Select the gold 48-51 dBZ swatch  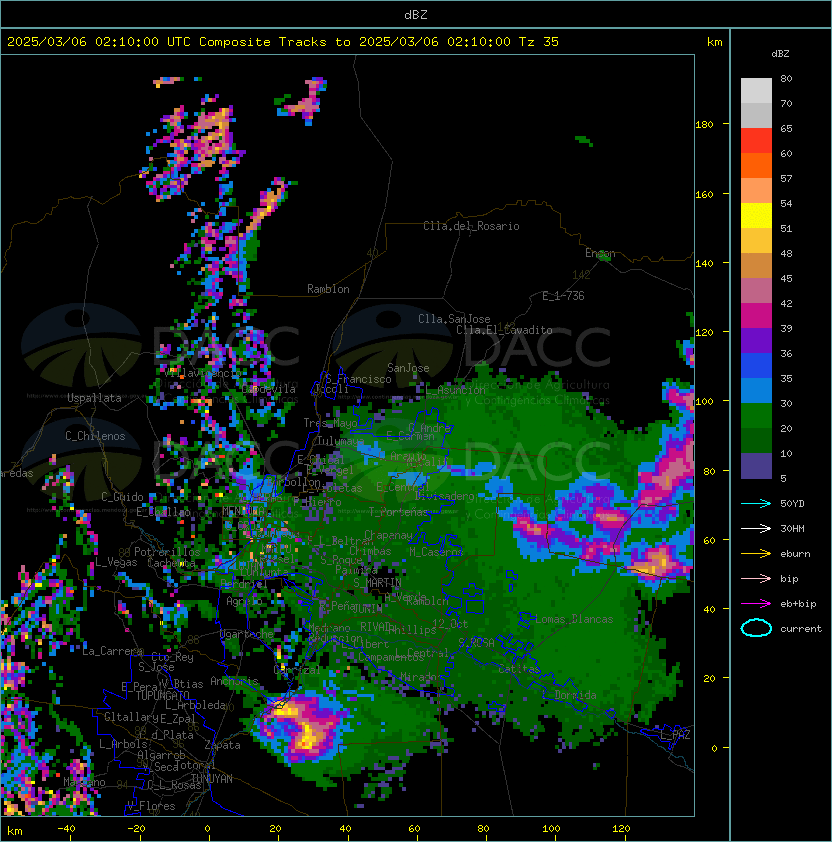pyautogui.click(x=756, y=241)
